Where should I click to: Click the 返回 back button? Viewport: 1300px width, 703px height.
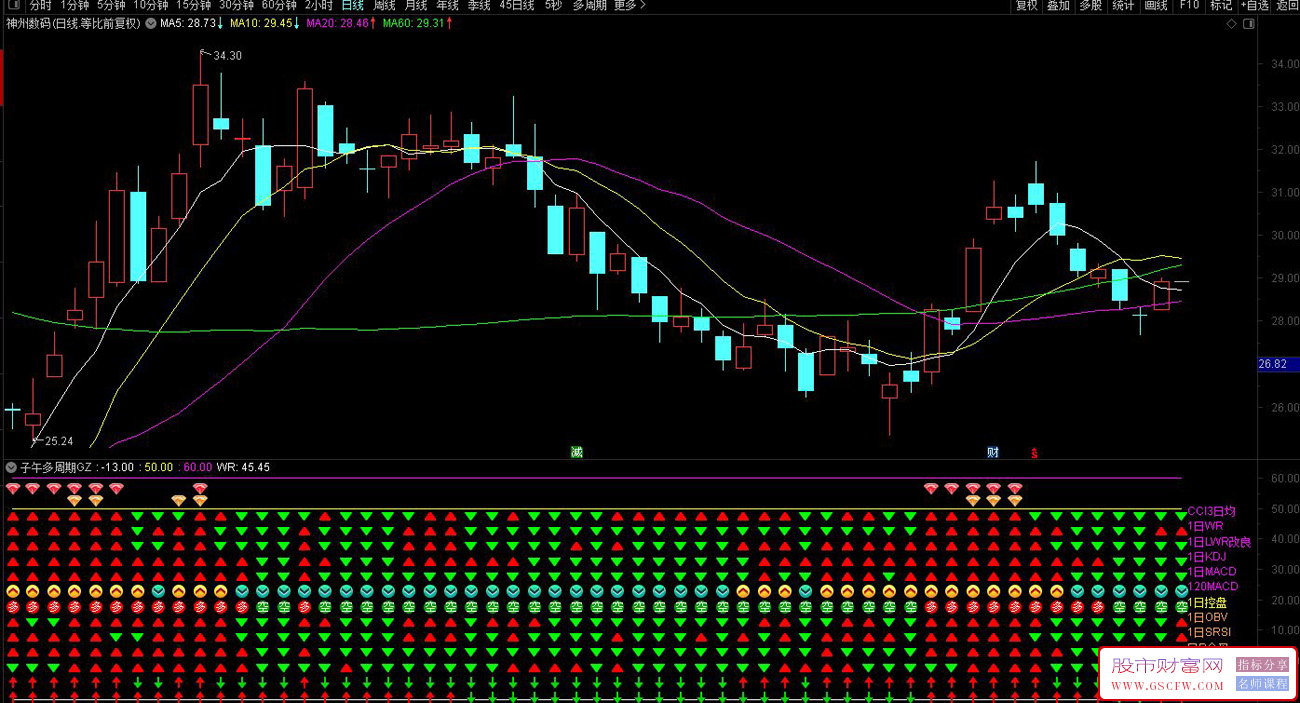pyautogui.click(x=1287, y=5)
